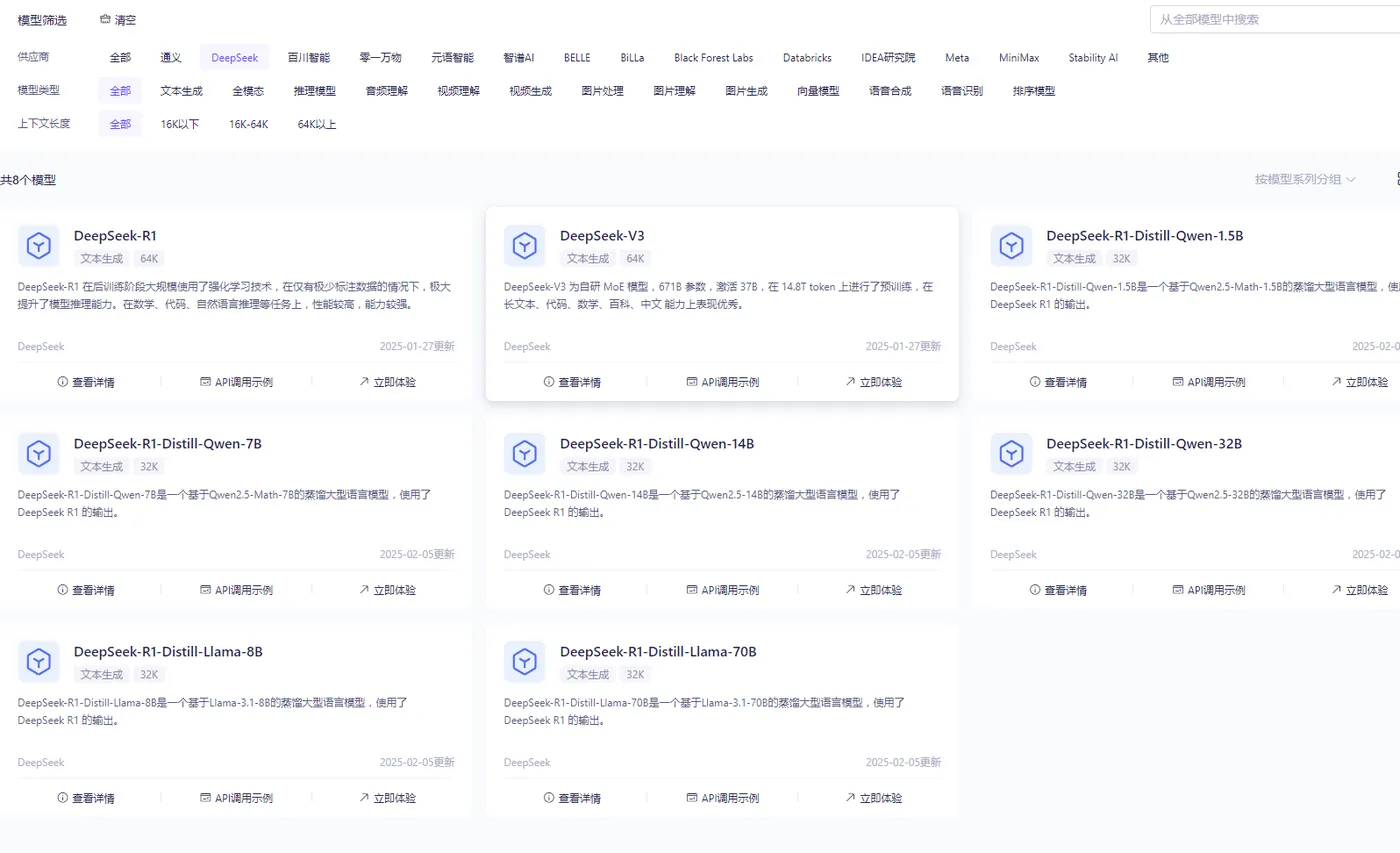1400x853 pixels.
Task: Try DeepSeek-R1 now via 立即体验
Action: (x=387, y=382)
